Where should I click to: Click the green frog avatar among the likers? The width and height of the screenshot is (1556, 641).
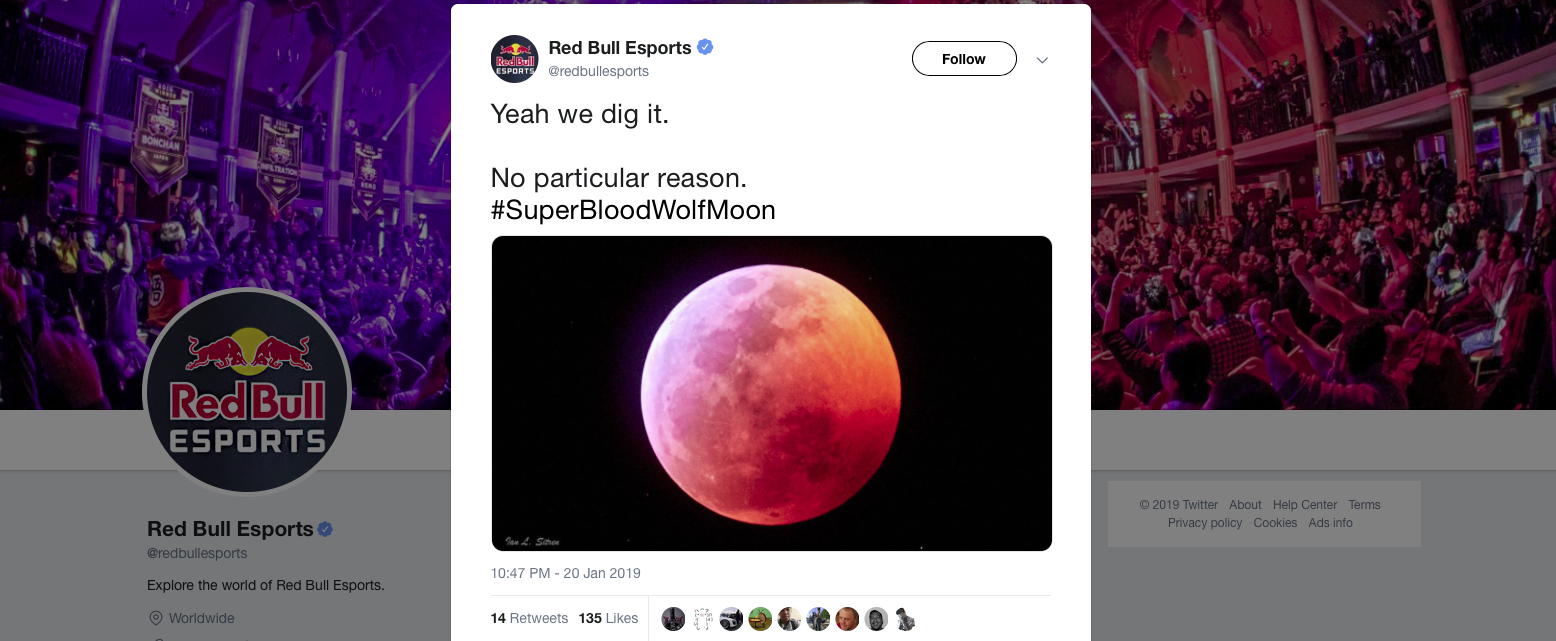coord(760,619)
